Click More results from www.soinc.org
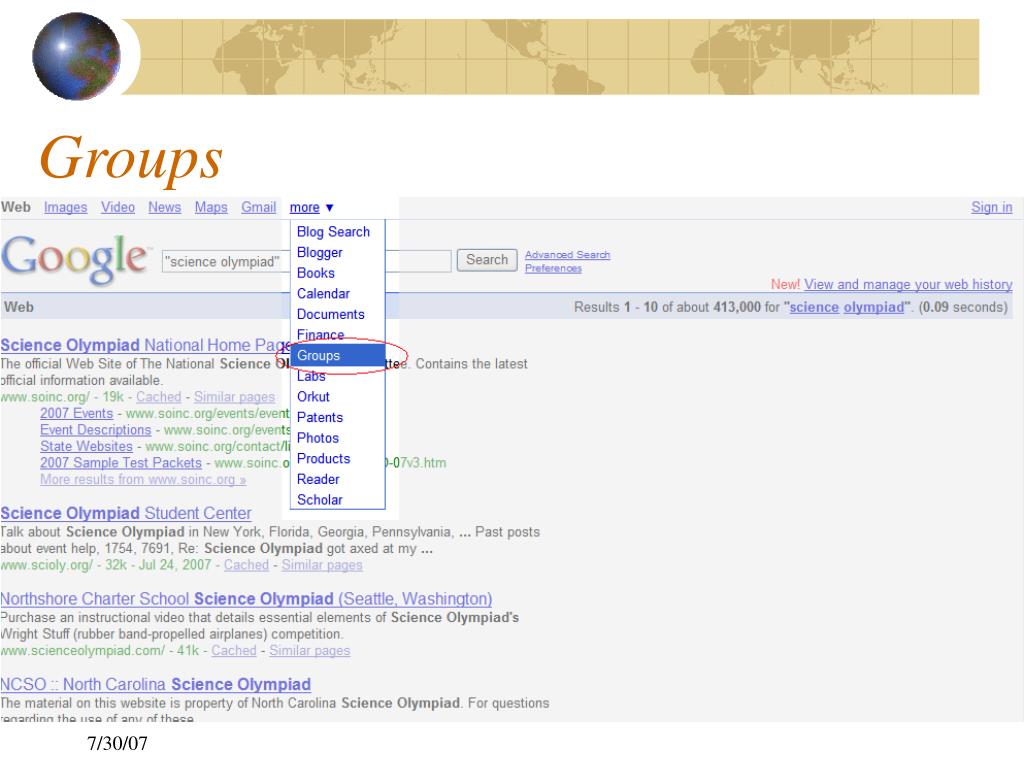 pos(143,479)
